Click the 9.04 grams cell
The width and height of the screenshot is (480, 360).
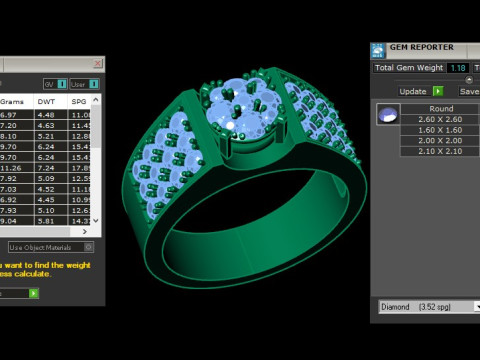pos(17,221)
